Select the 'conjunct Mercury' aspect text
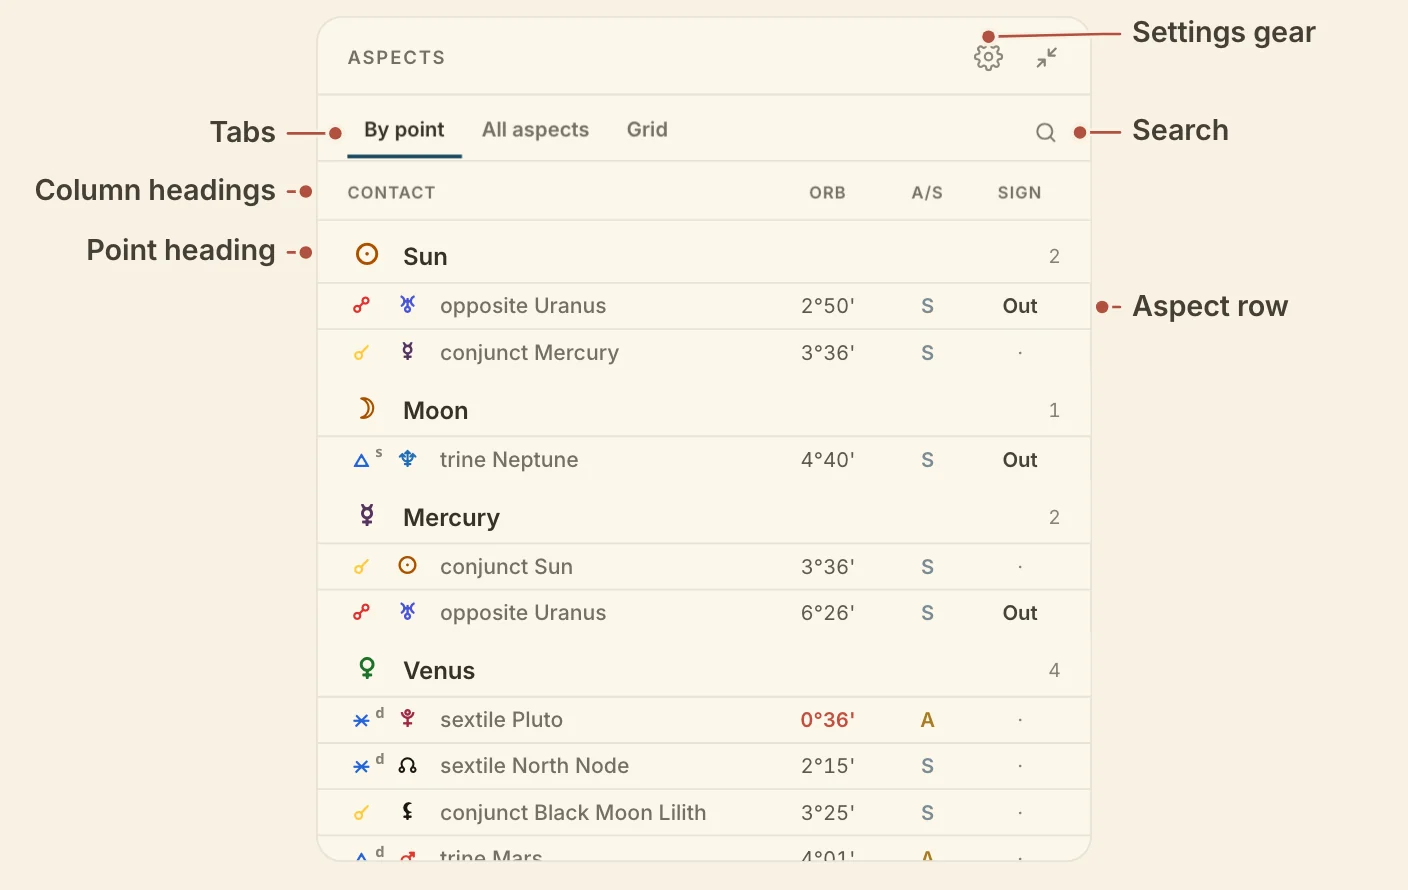 tap(529, 353)
